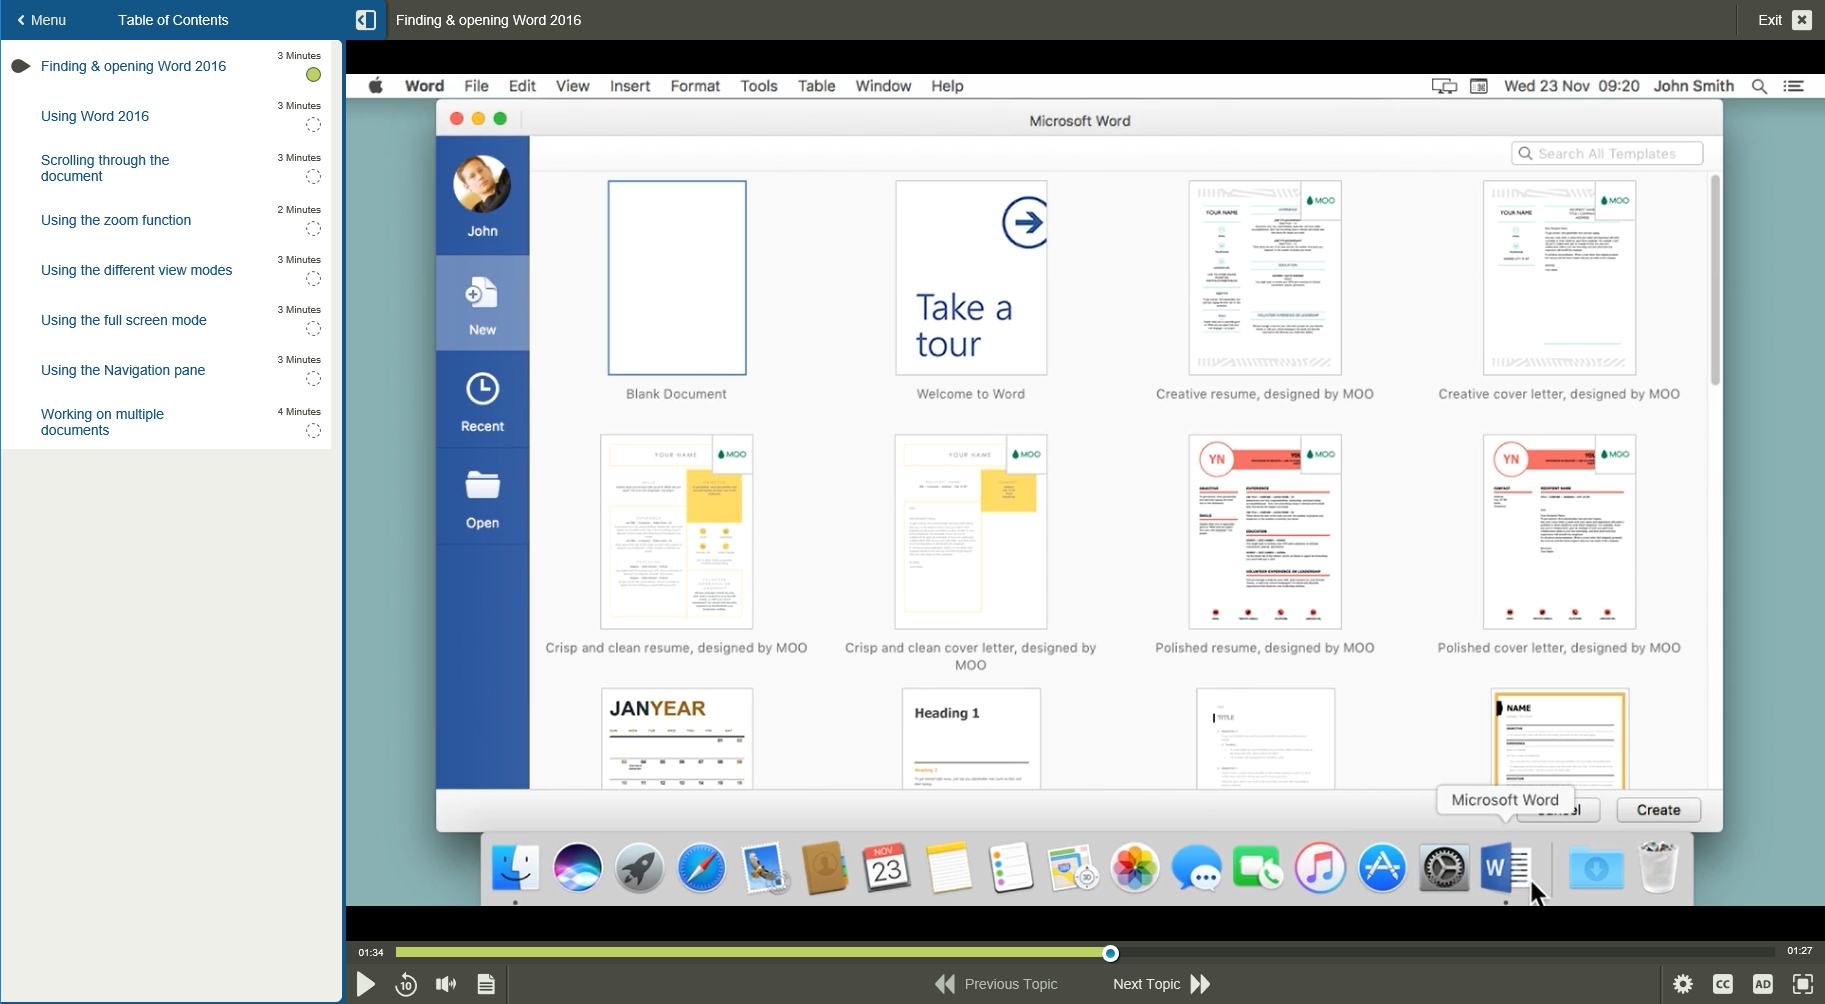Click the Create button

pos(1656,810)
